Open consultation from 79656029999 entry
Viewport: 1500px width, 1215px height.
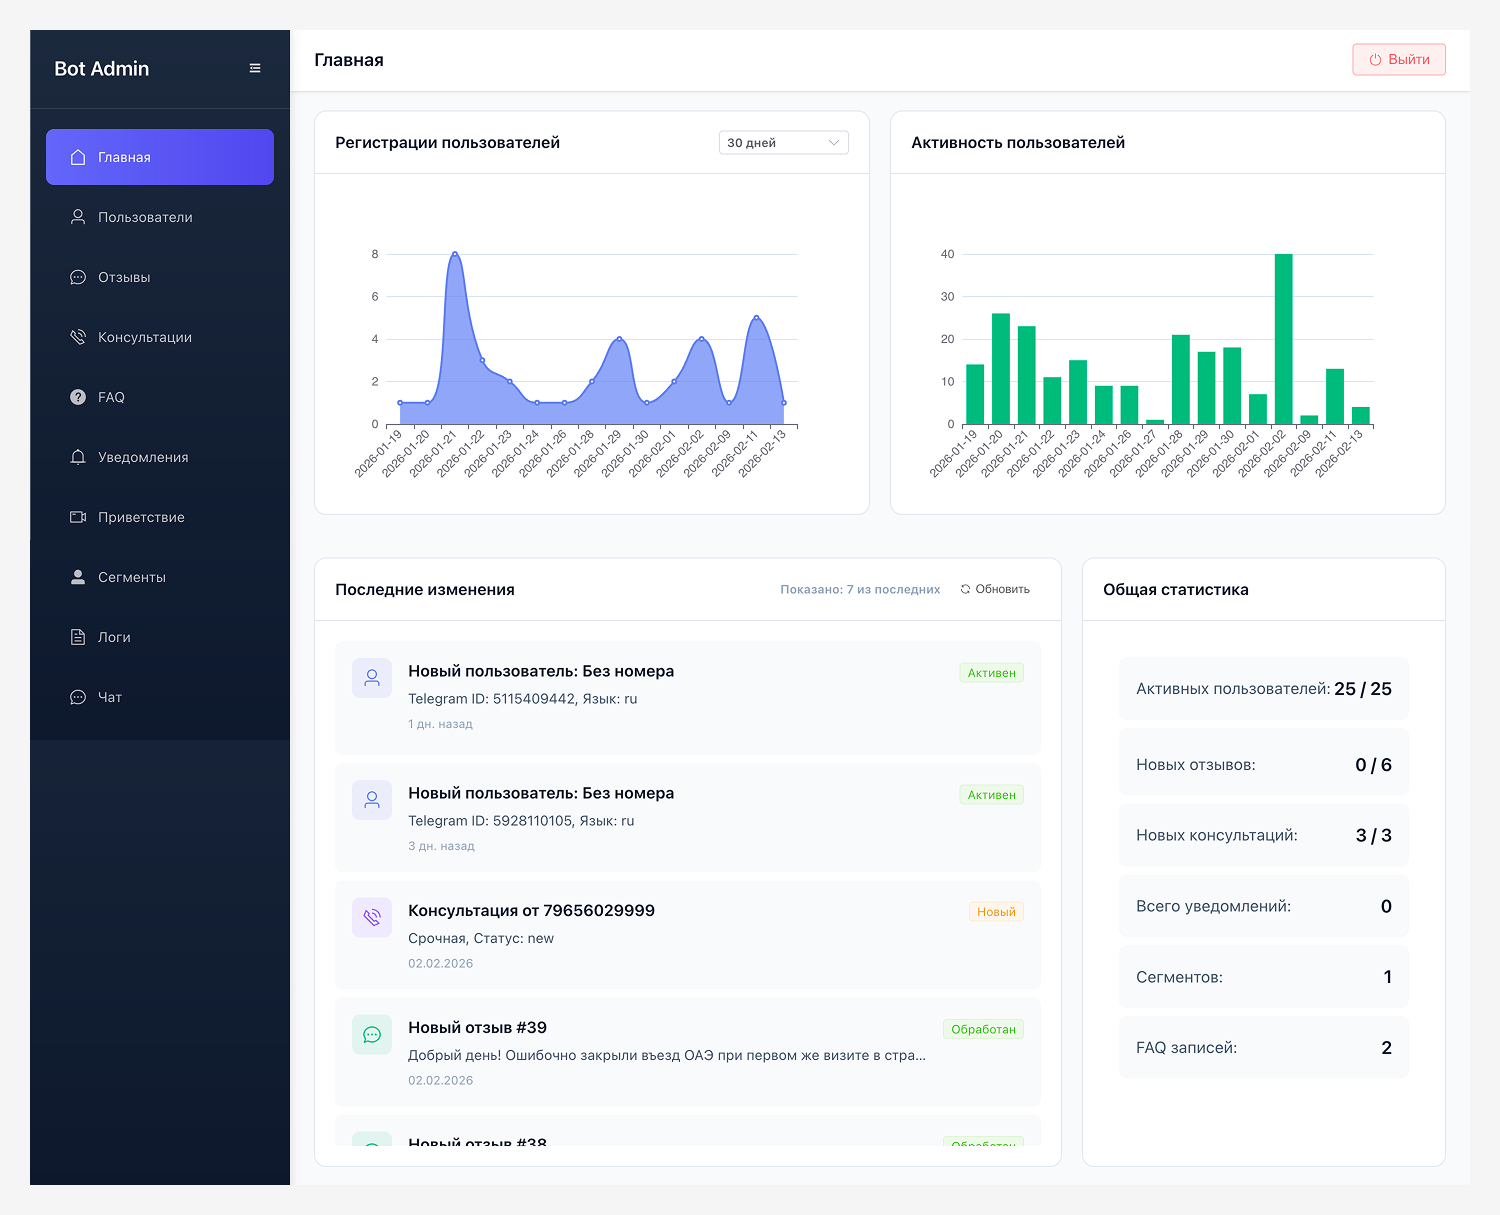coord(531,911)
